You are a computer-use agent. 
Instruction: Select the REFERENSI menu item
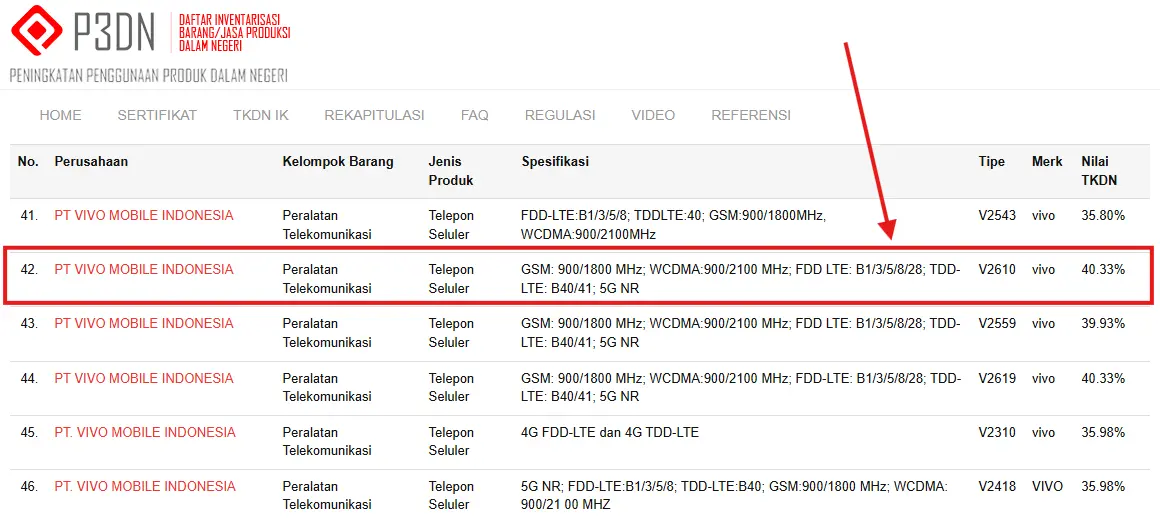pyautogui.click(x=751, y=115)
